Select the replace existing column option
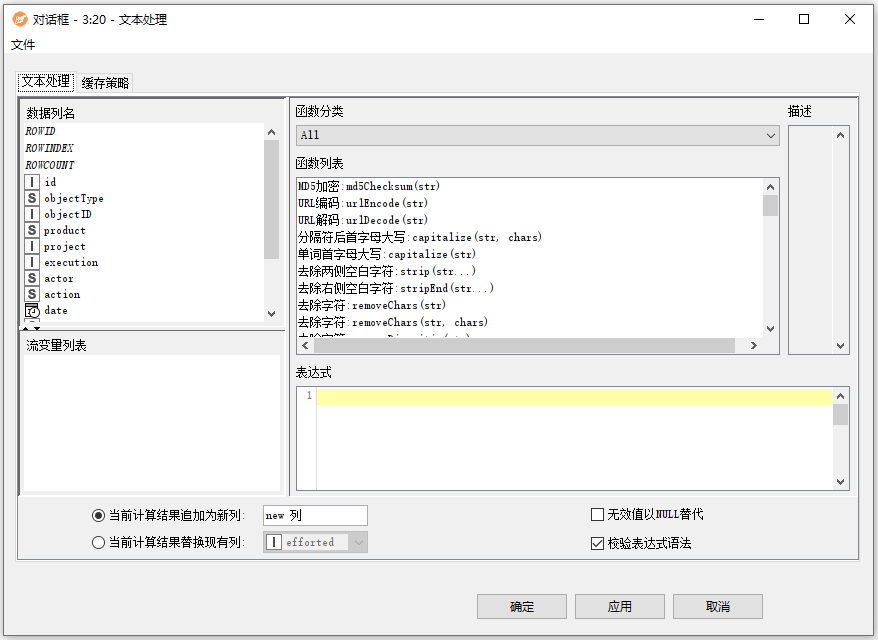 coord(98,543)
